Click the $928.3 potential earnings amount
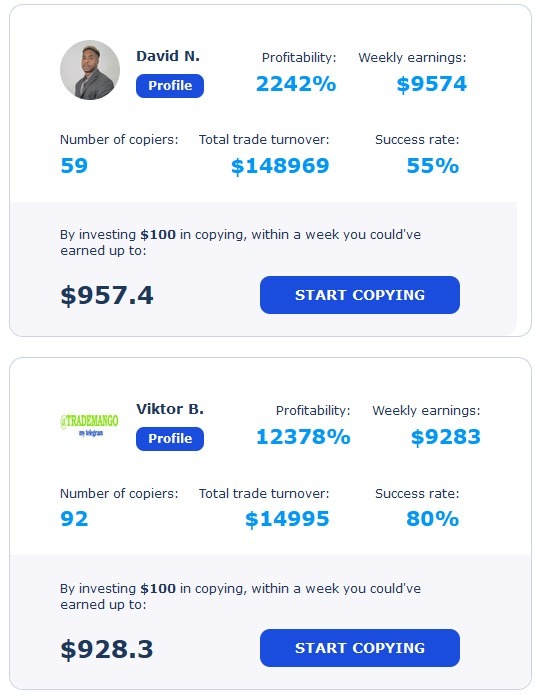535x695 pixels. point(107,649)
